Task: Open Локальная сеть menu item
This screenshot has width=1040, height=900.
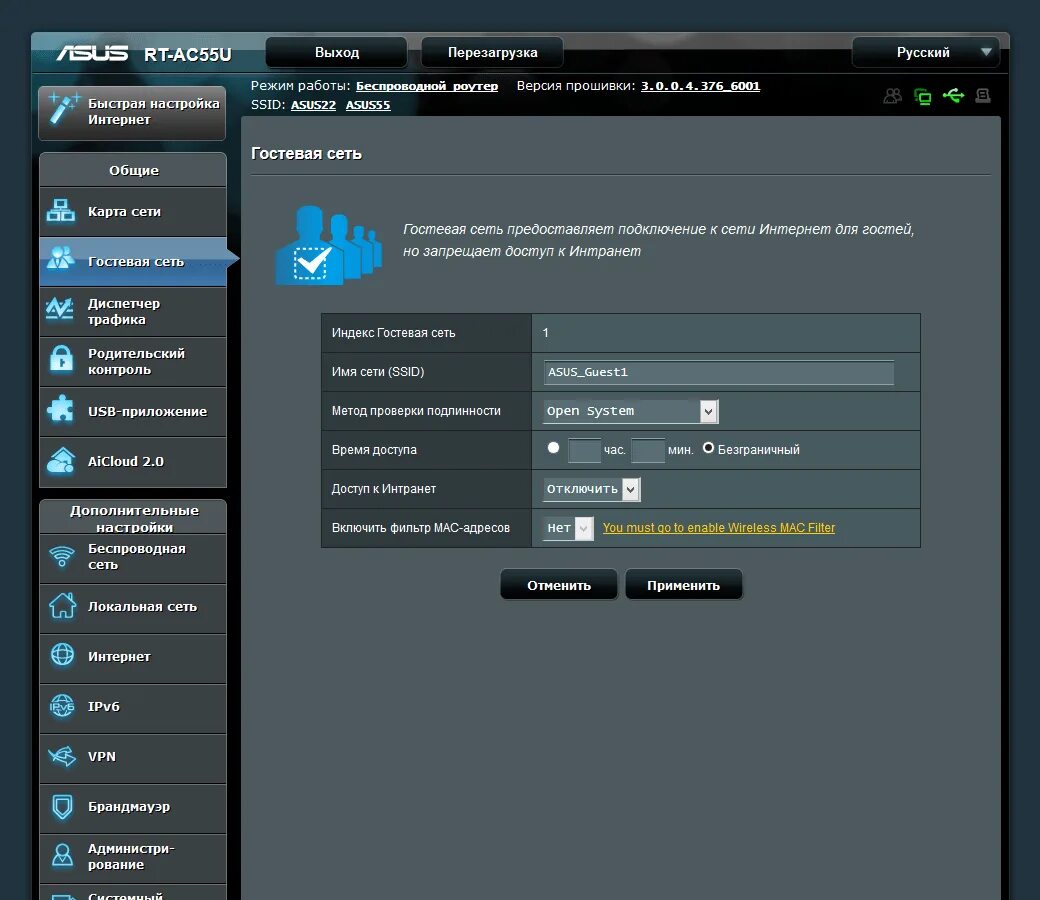Action: point(133,608)
